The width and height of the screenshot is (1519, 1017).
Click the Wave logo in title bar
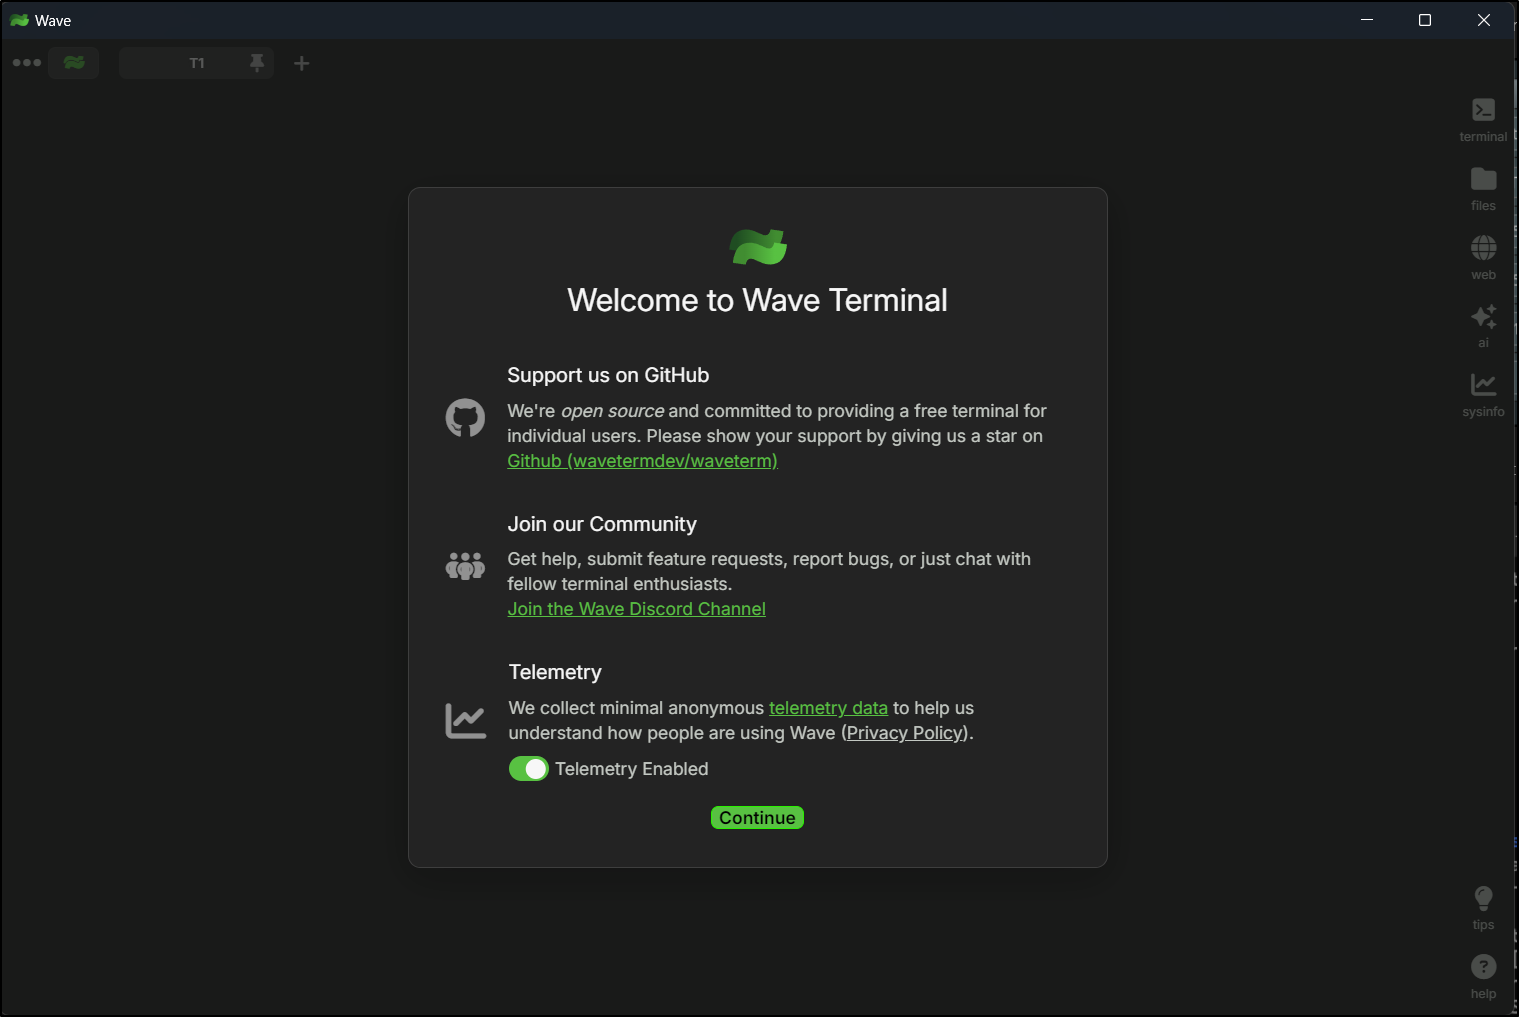[19, 20]
